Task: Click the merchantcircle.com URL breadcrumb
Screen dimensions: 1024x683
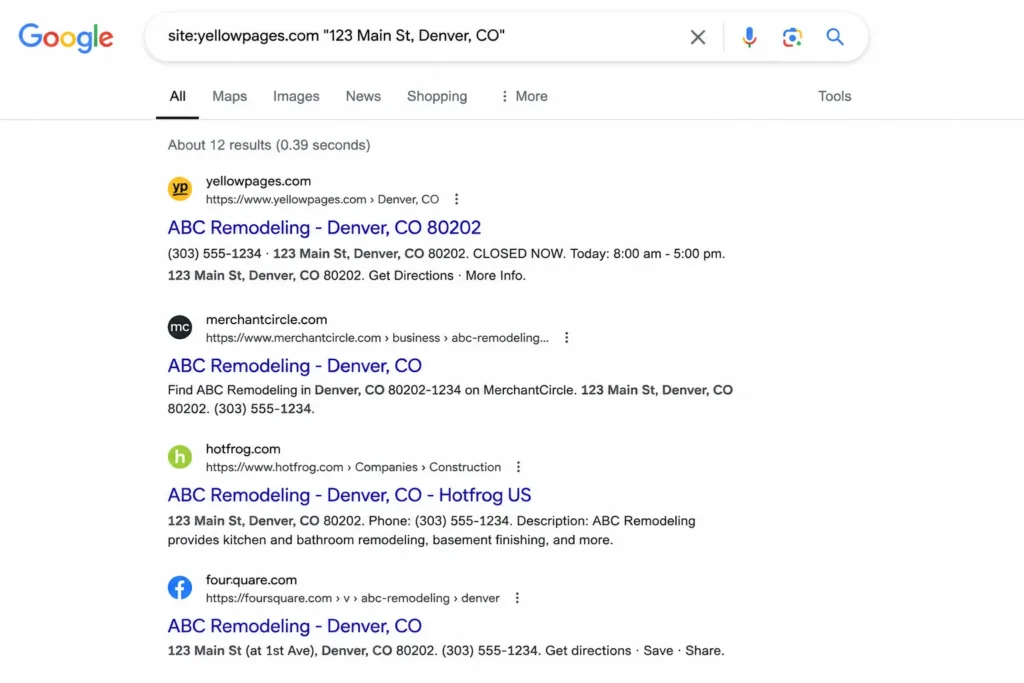Action: pyautogui.click(x=377, y=338)
